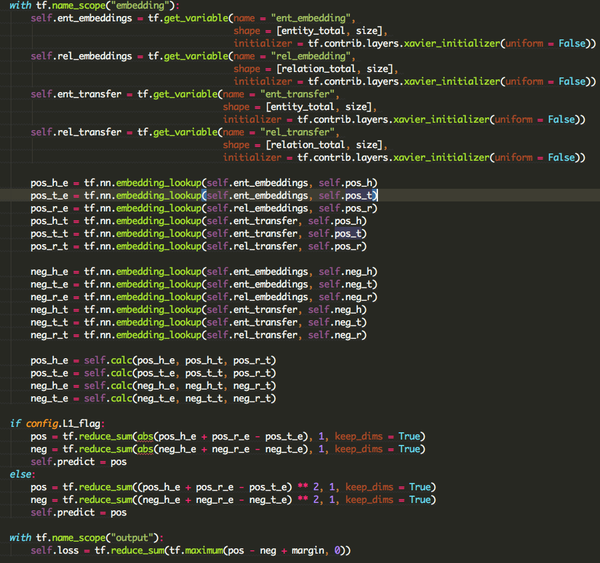Click pos_h_e embedding_lookup line

[204, 183]
